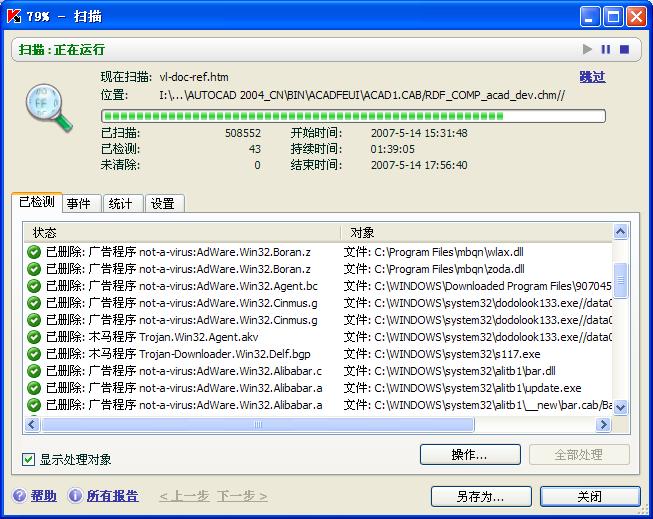
Task: Click the Kaspersky logo in title bar
Action: [14, 16]
